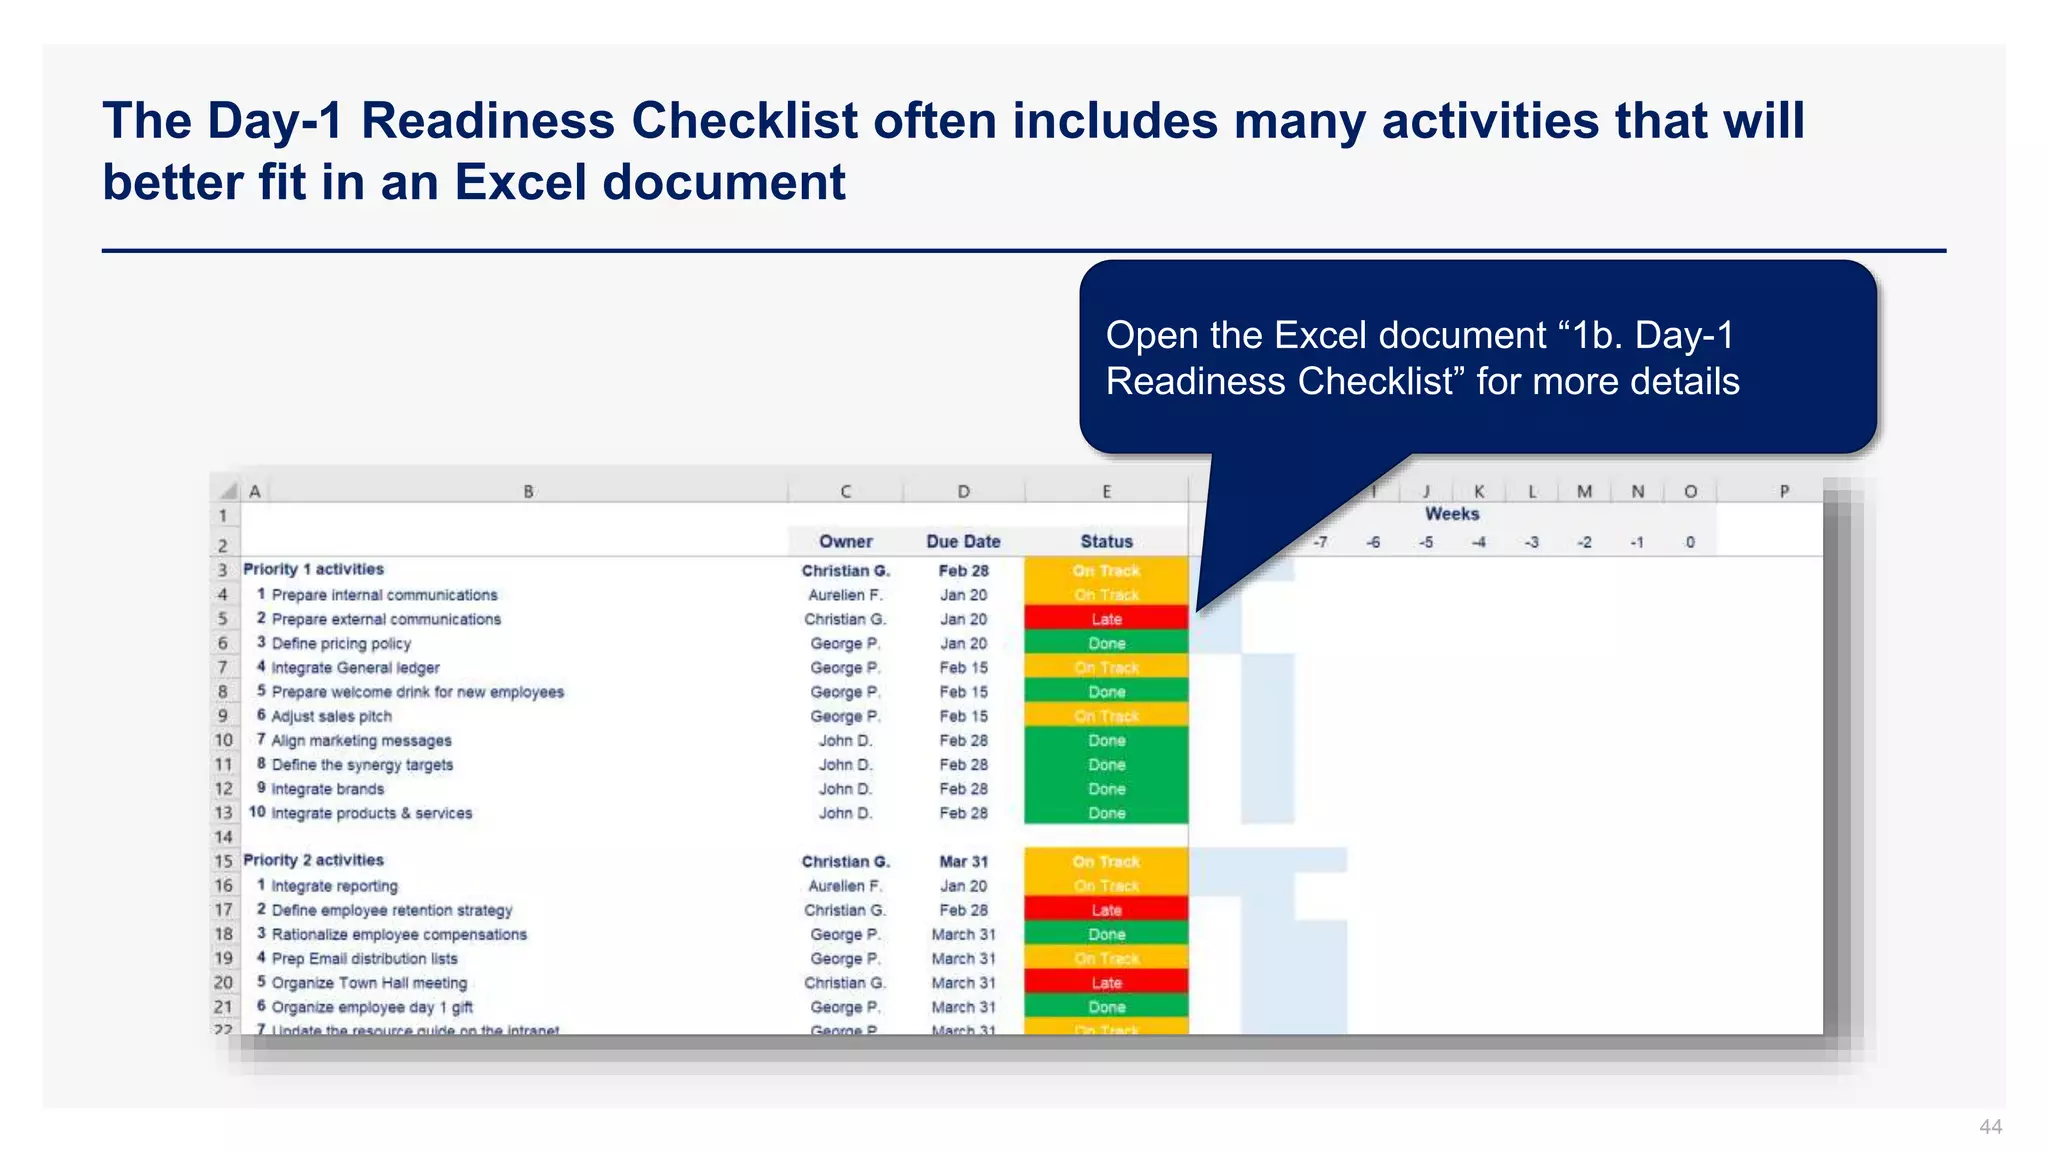Select column E header
The image size is (2048, 1152).
pyautogui.click(x=1106, y=491)
